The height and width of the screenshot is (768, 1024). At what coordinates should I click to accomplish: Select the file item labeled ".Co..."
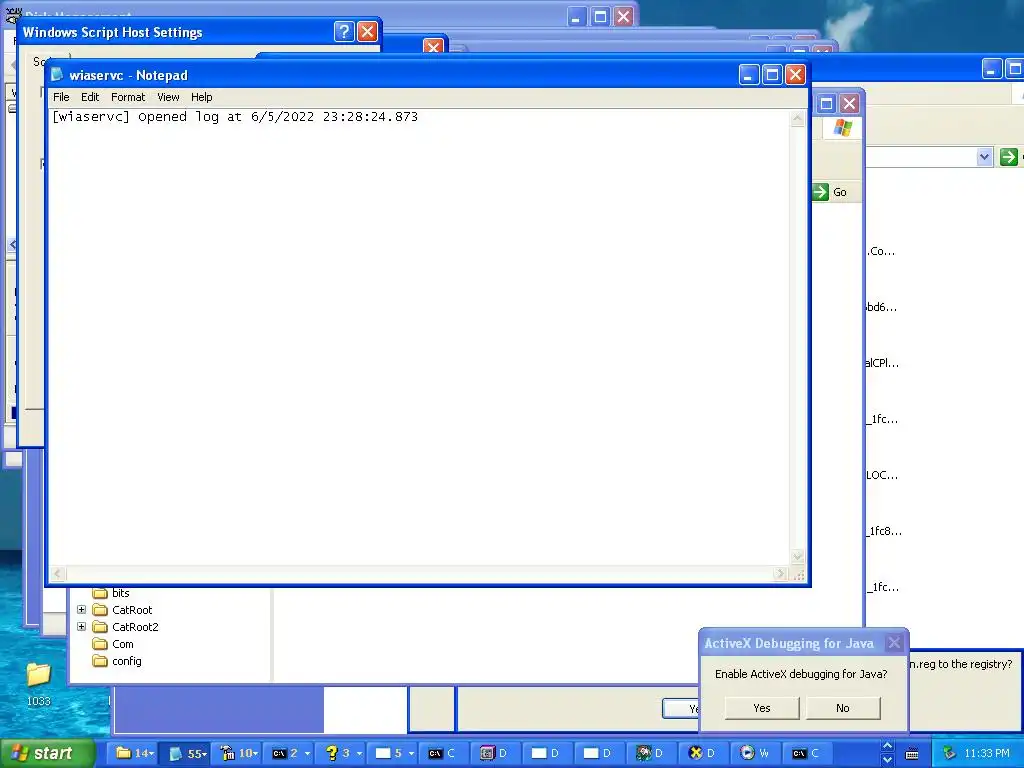[881, 251]
